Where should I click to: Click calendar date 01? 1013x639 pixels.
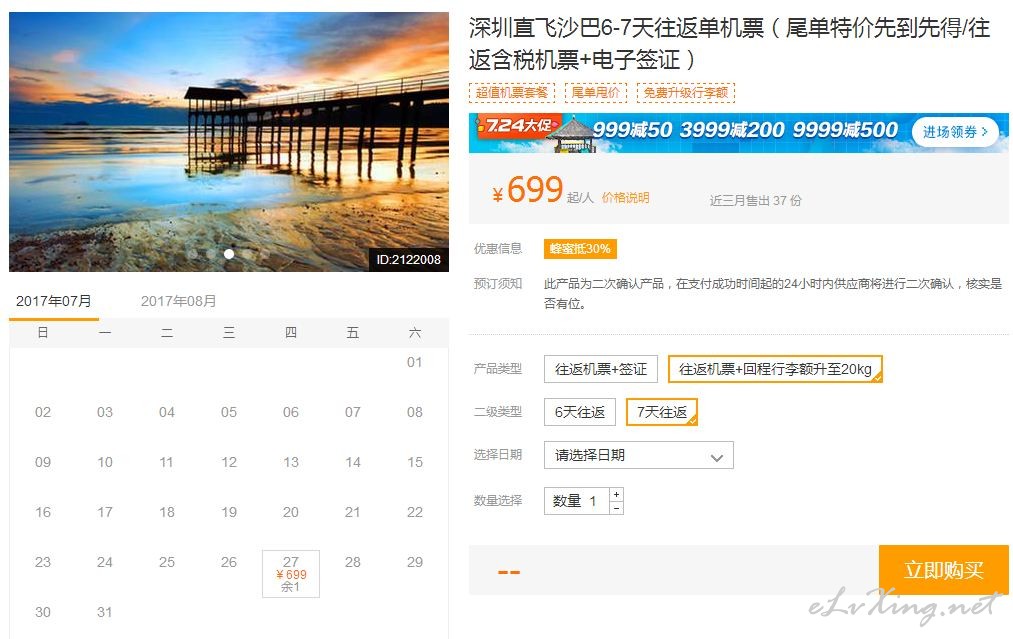coord(415,362)
